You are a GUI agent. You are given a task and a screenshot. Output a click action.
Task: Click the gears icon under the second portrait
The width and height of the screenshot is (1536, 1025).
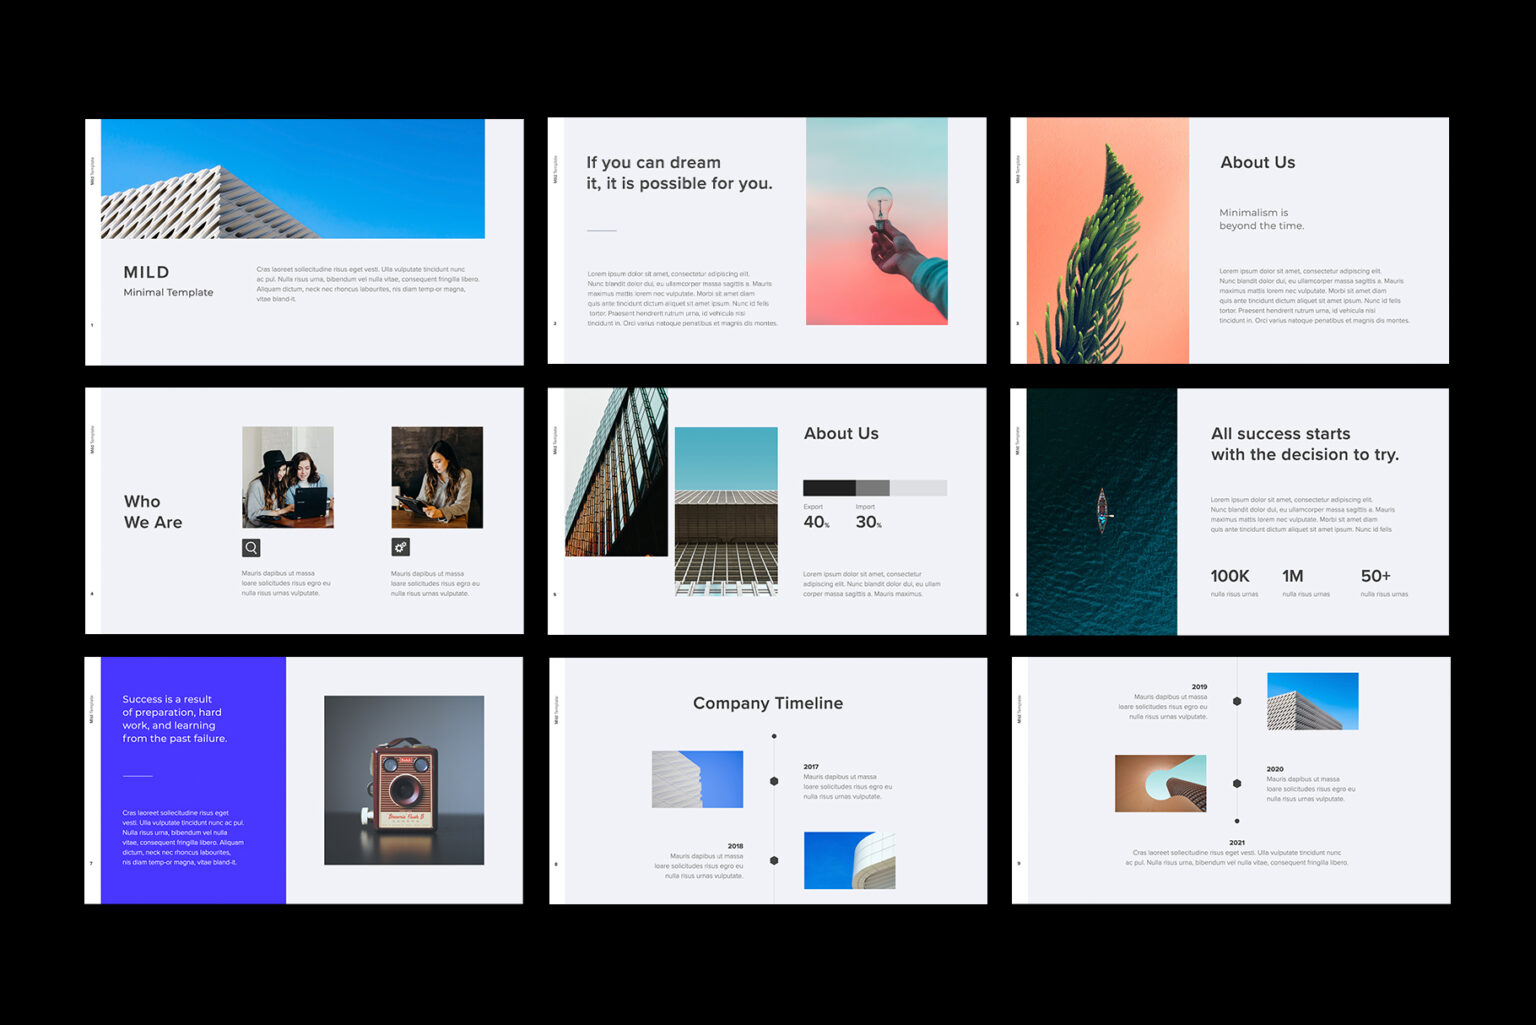pos(400,547)
